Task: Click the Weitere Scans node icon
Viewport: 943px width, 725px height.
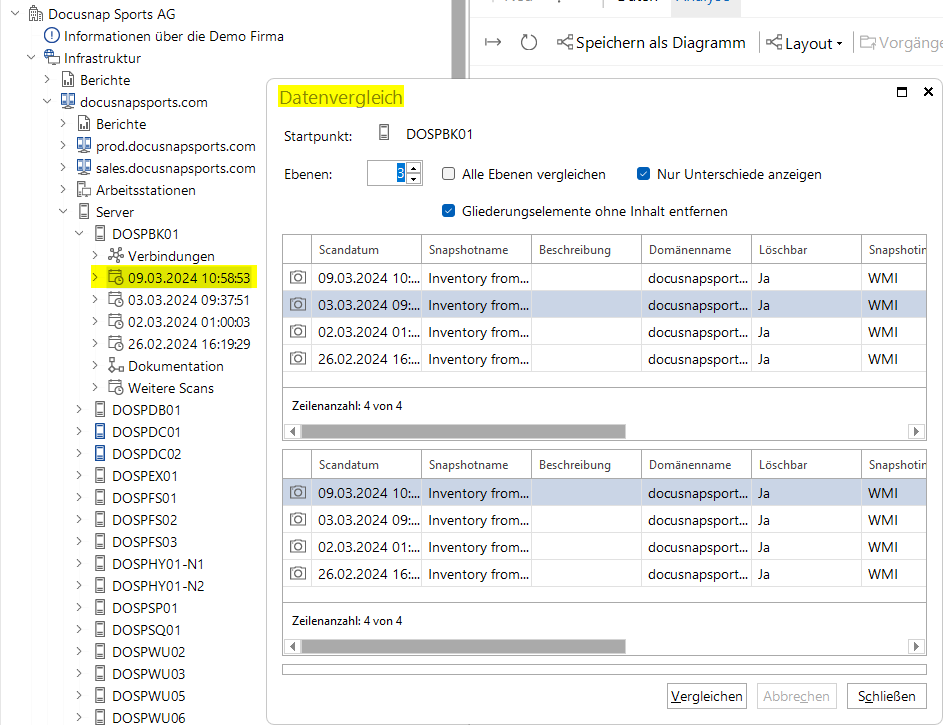Action: (115, 388)
